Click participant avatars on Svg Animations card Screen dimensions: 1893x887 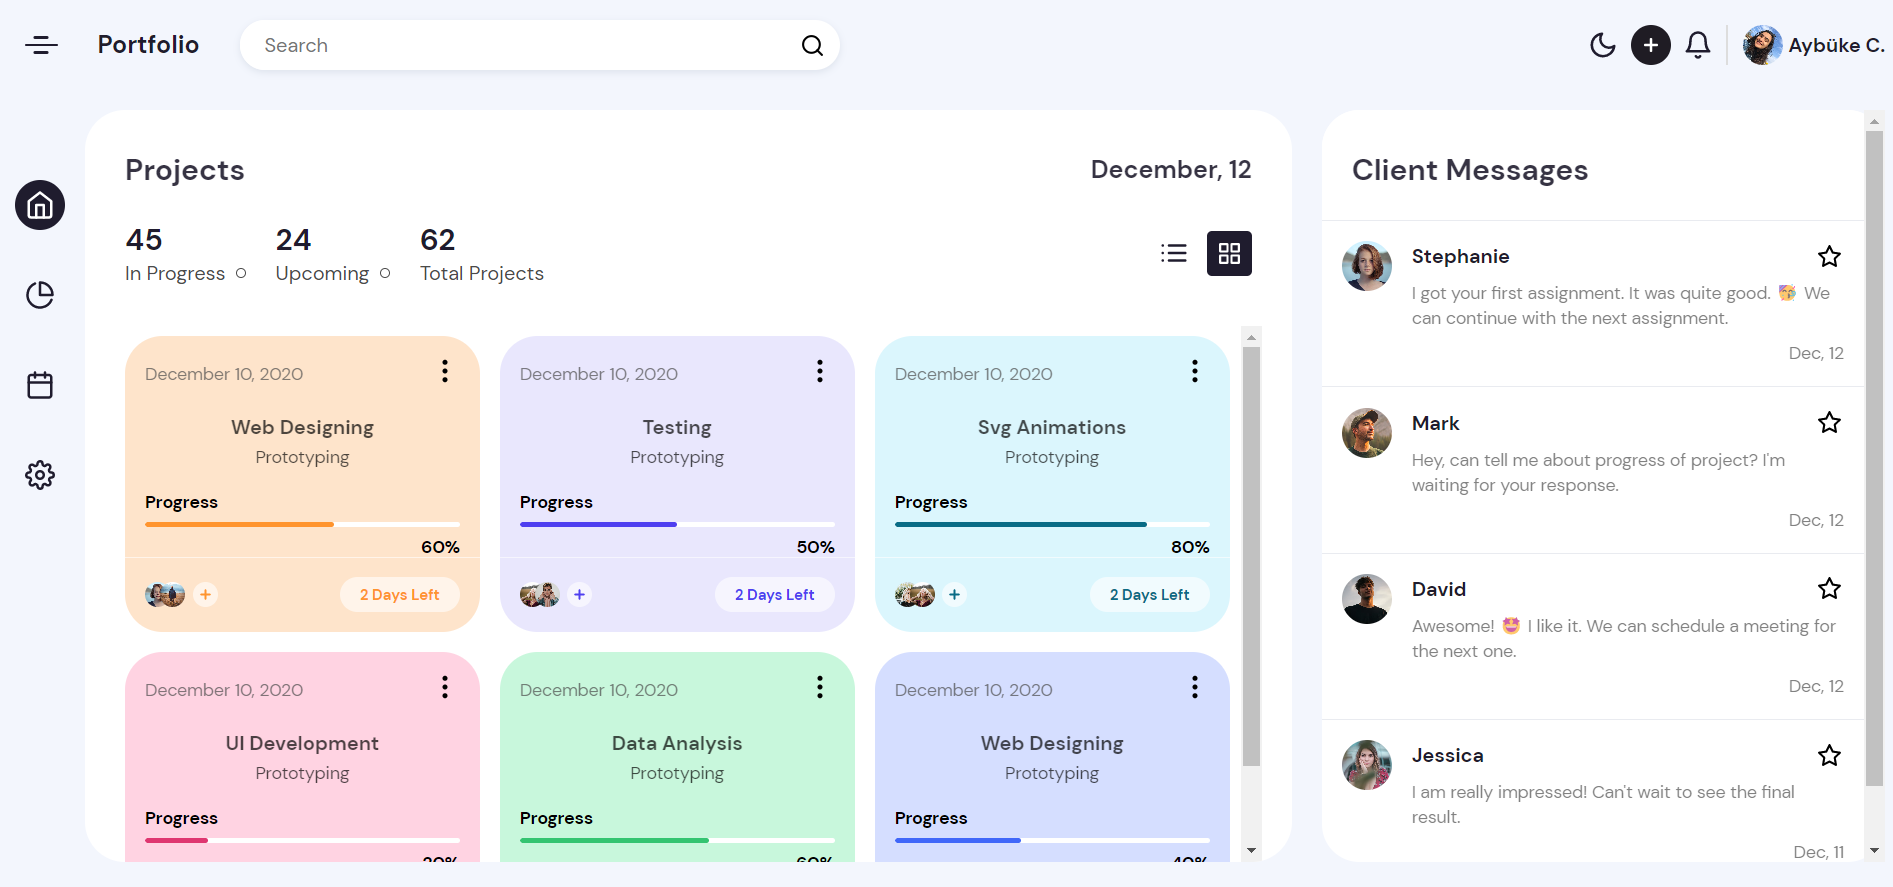(915, 595)
